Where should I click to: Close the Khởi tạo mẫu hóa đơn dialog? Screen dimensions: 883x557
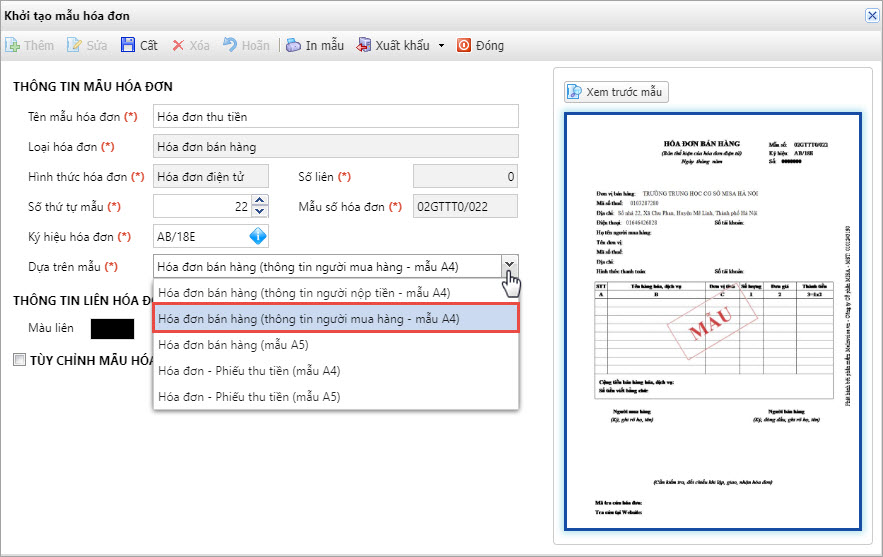click(872, 15)
